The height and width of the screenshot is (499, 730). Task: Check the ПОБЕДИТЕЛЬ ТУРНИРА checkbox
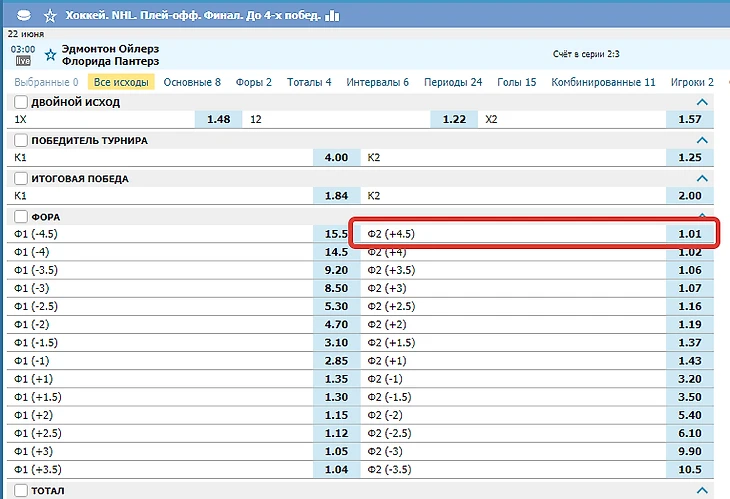pyautogui.click(x=20, y=141)
